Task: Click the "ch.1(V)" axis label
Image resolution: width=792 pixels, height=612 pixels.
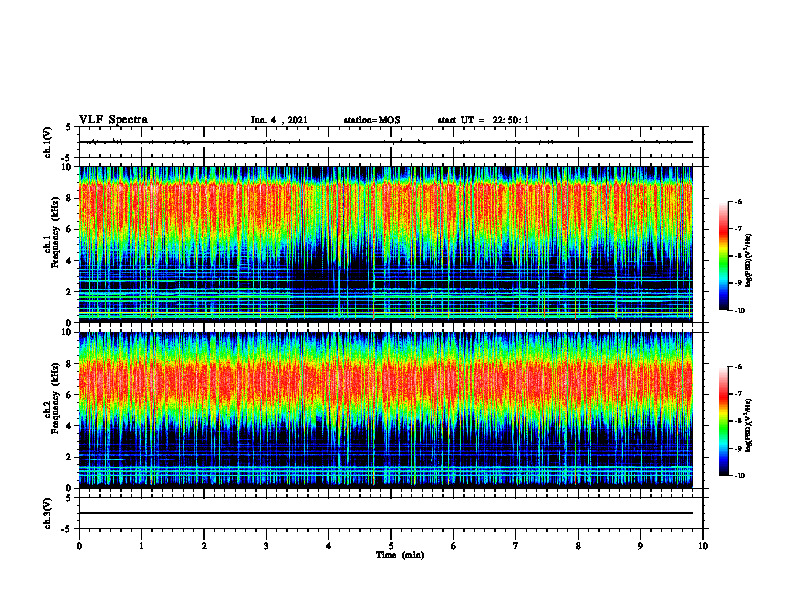Action: pyautogui.click(x=48, y=142)
